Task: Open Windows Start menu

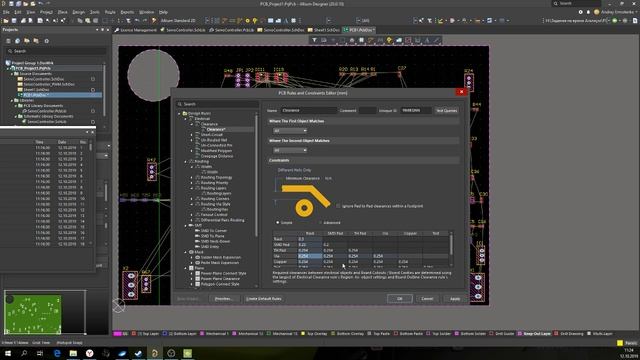Action: [x=7, y=353]
